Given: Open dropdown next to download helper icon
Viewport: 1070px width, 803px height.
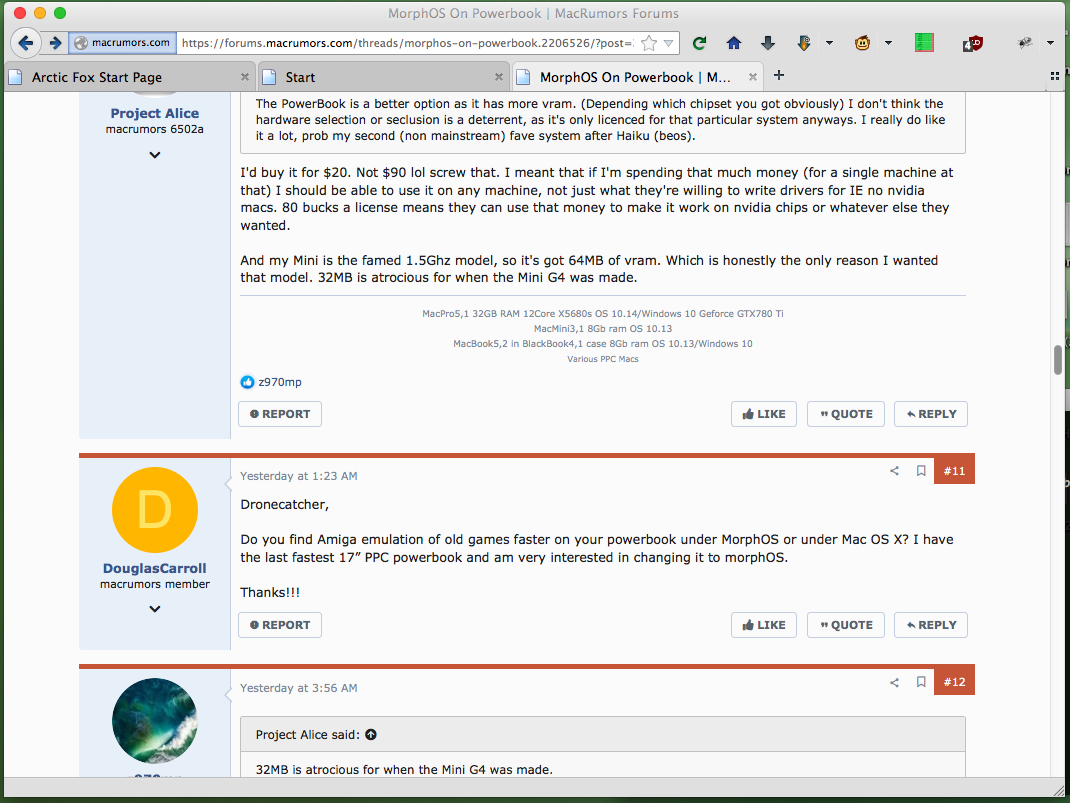Looking at the screenshot, I should pyautogui.click(x=829, y=43).
